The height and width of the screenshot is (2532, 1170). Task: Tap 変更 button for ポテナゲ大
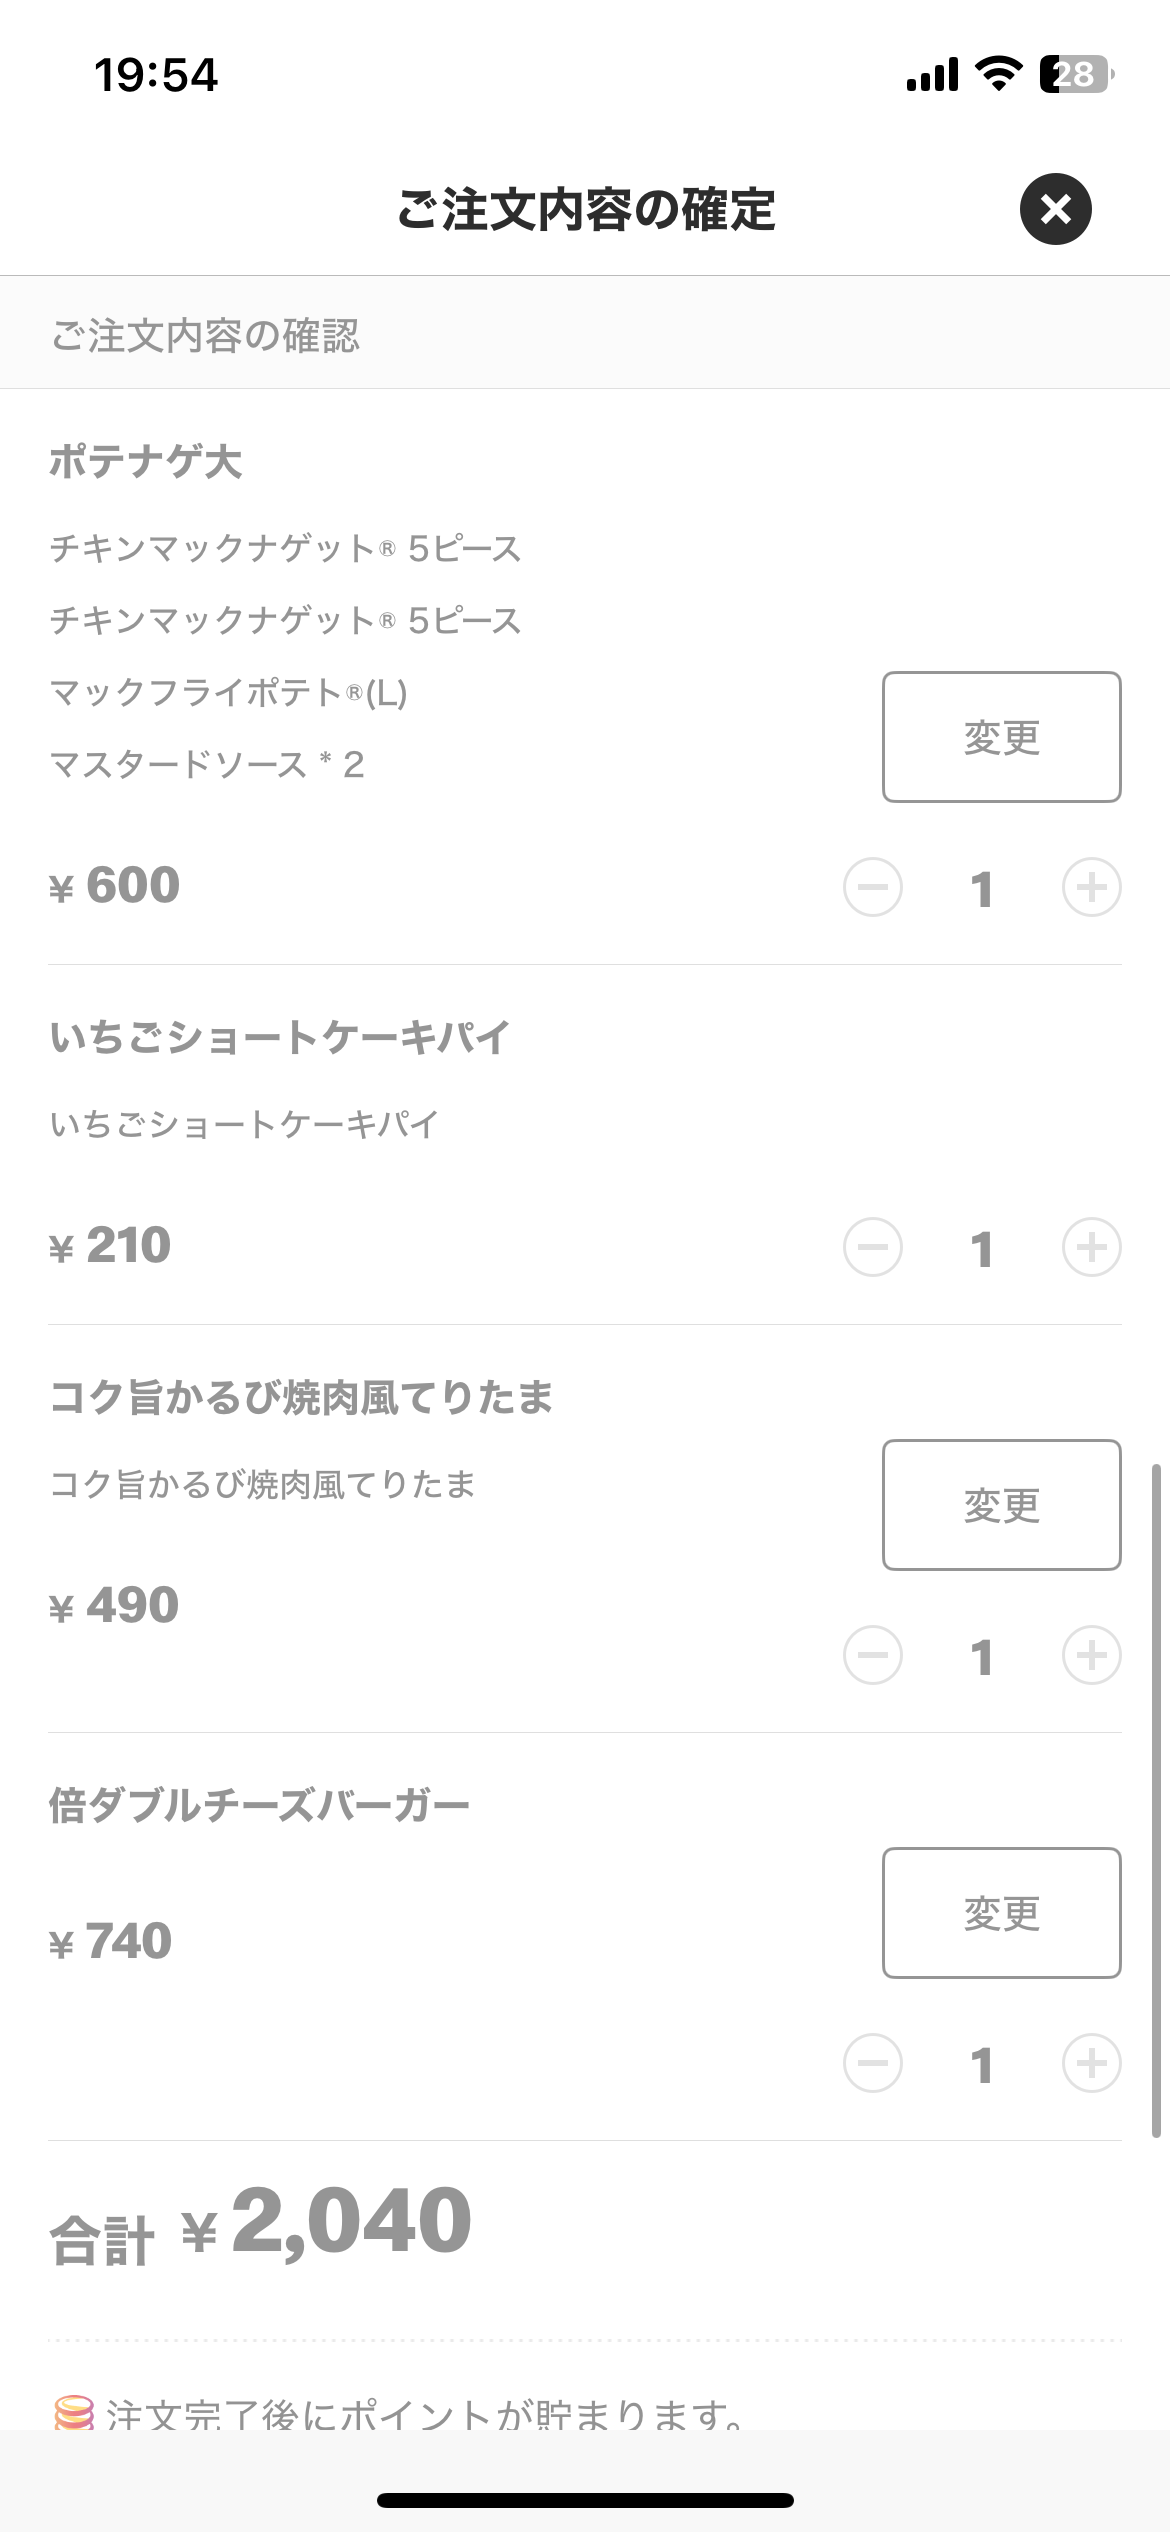click(1001, 737)
